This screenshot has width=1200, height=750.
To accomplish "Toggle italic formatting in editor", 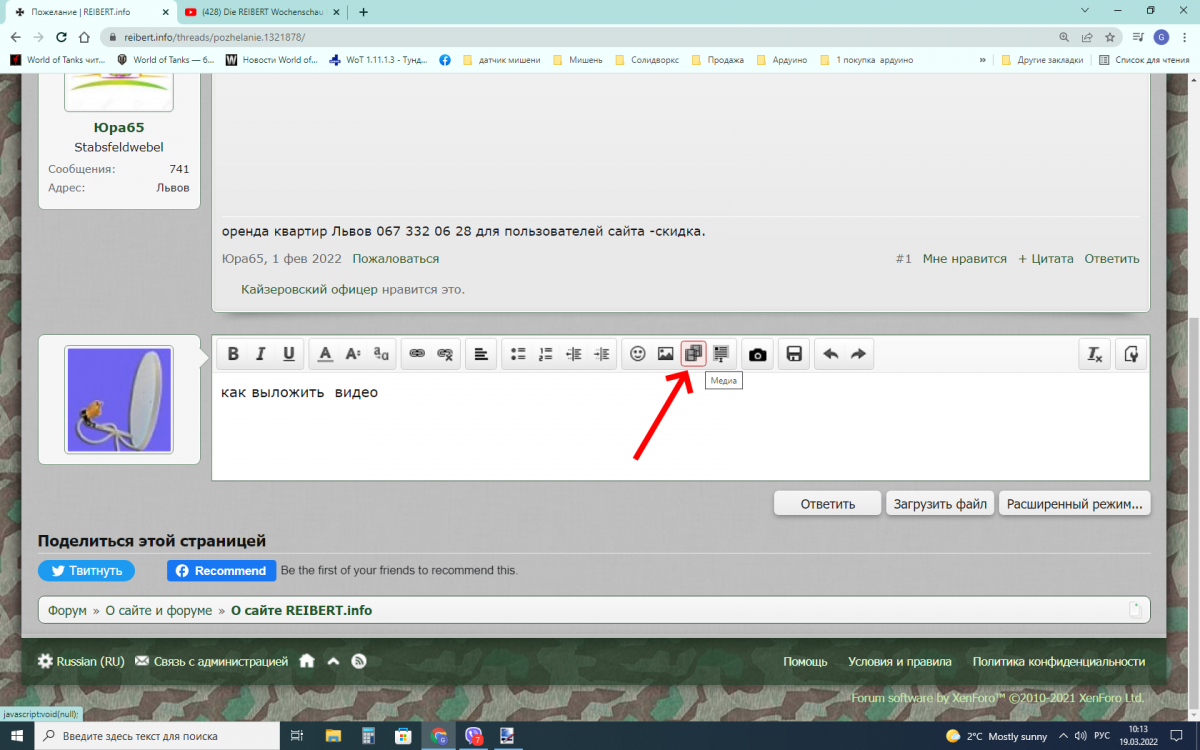I will 261,354.
